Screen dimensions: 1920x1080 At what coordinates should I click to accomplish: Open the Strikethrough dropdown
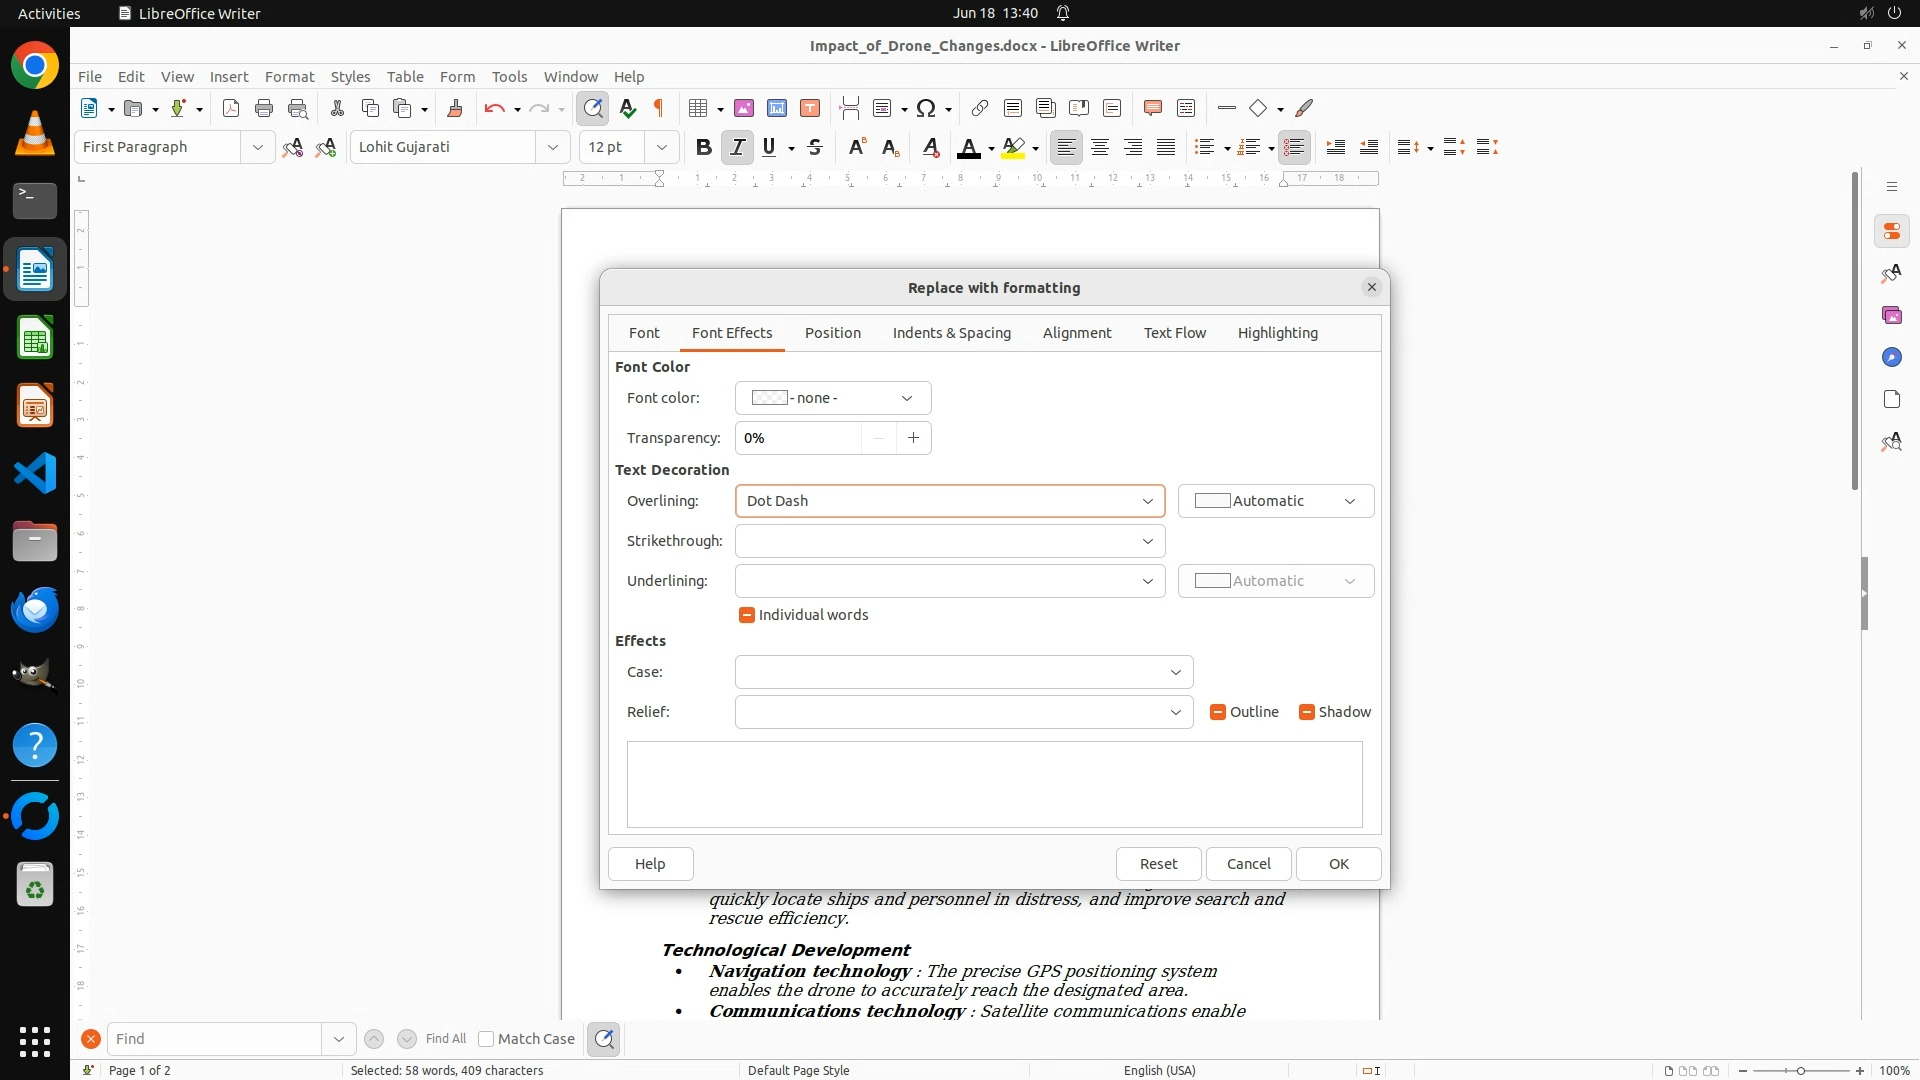coord(950,541)
